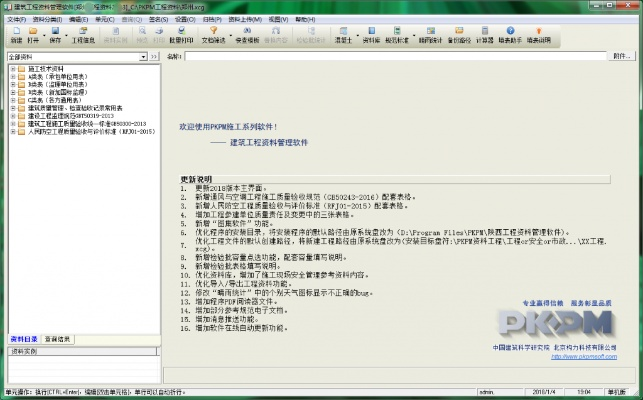Image resolution: width=643 pixels, height=400 pixels.
Task: Expand the 施工技术资料 tree node
Action: [x=11, y=68]
